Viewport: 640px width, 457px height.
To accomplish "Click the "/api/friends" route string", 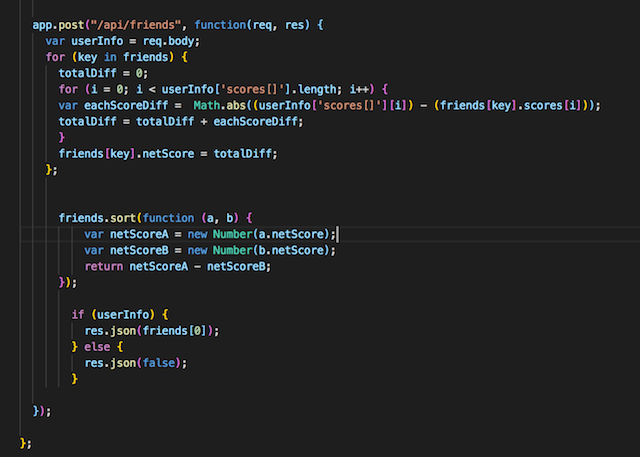I will [x=136, y=25].
